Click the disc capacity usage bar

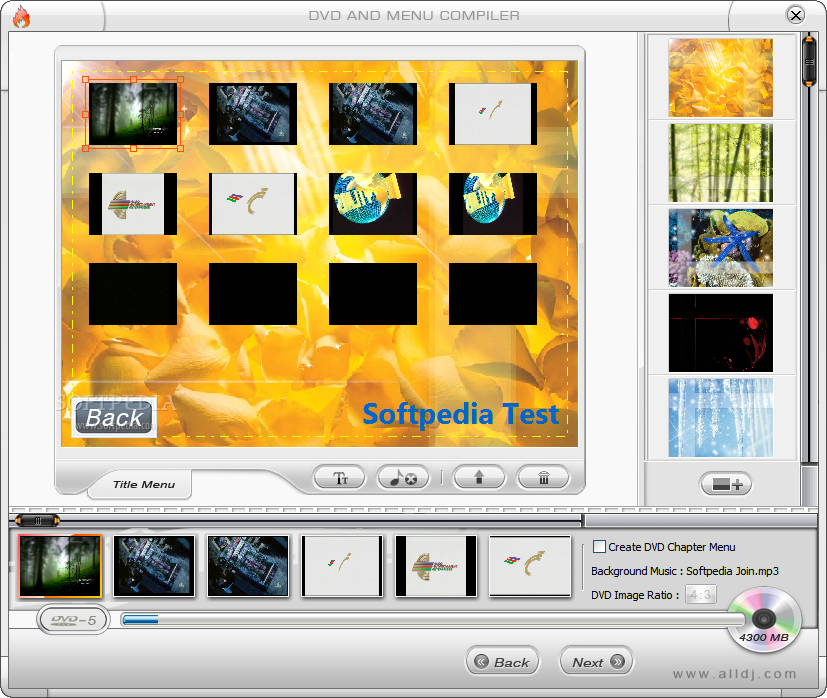(x=432, y=619)
